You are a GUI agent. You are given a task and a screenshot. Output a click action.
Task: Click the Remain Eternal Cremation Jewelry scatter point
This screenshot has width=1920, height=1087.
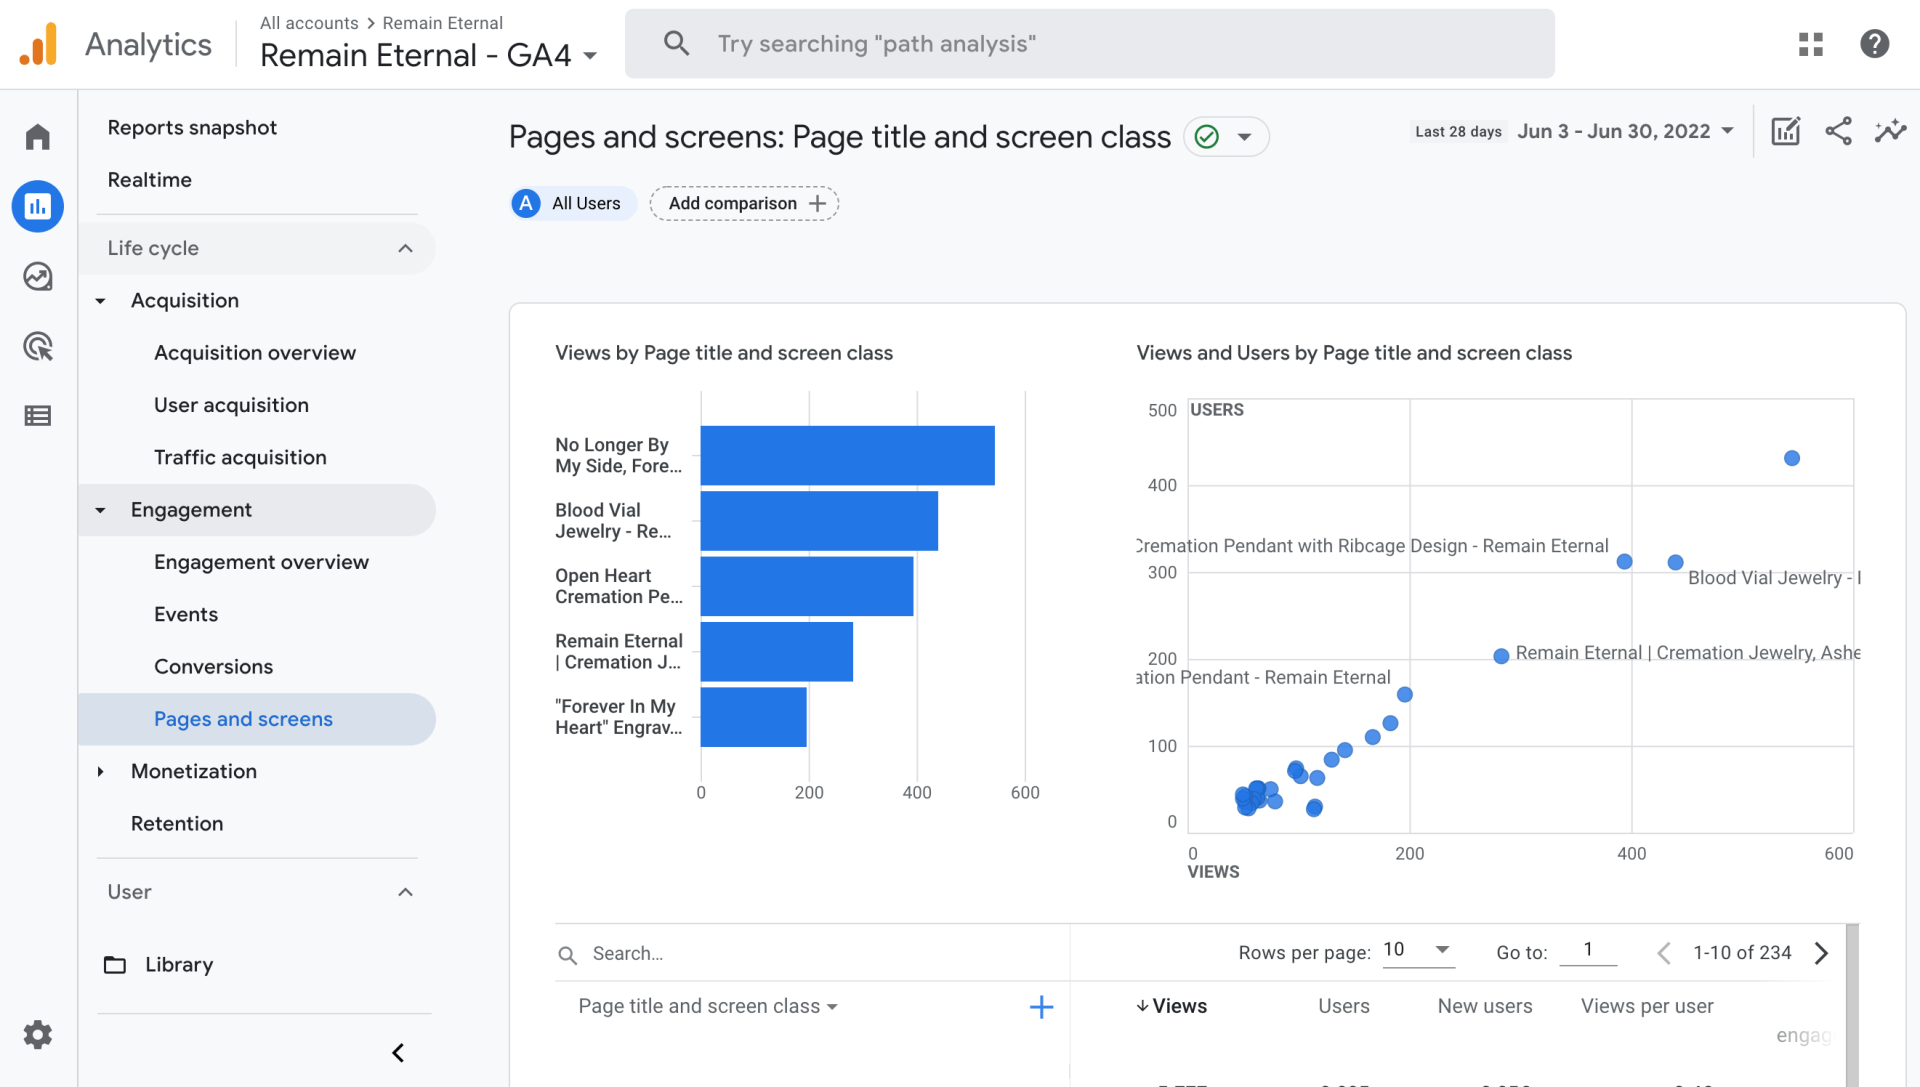pos(1501,656)
